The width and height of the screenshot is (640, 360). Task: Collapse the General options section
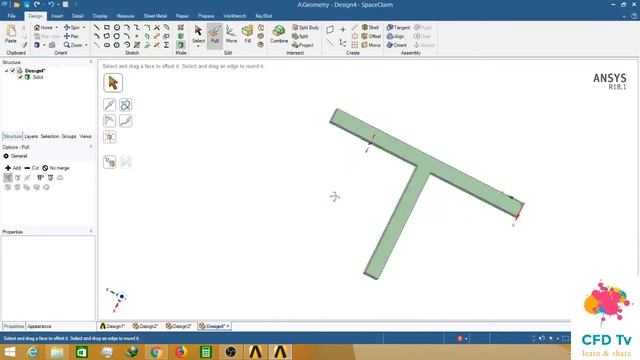(6, 156)
